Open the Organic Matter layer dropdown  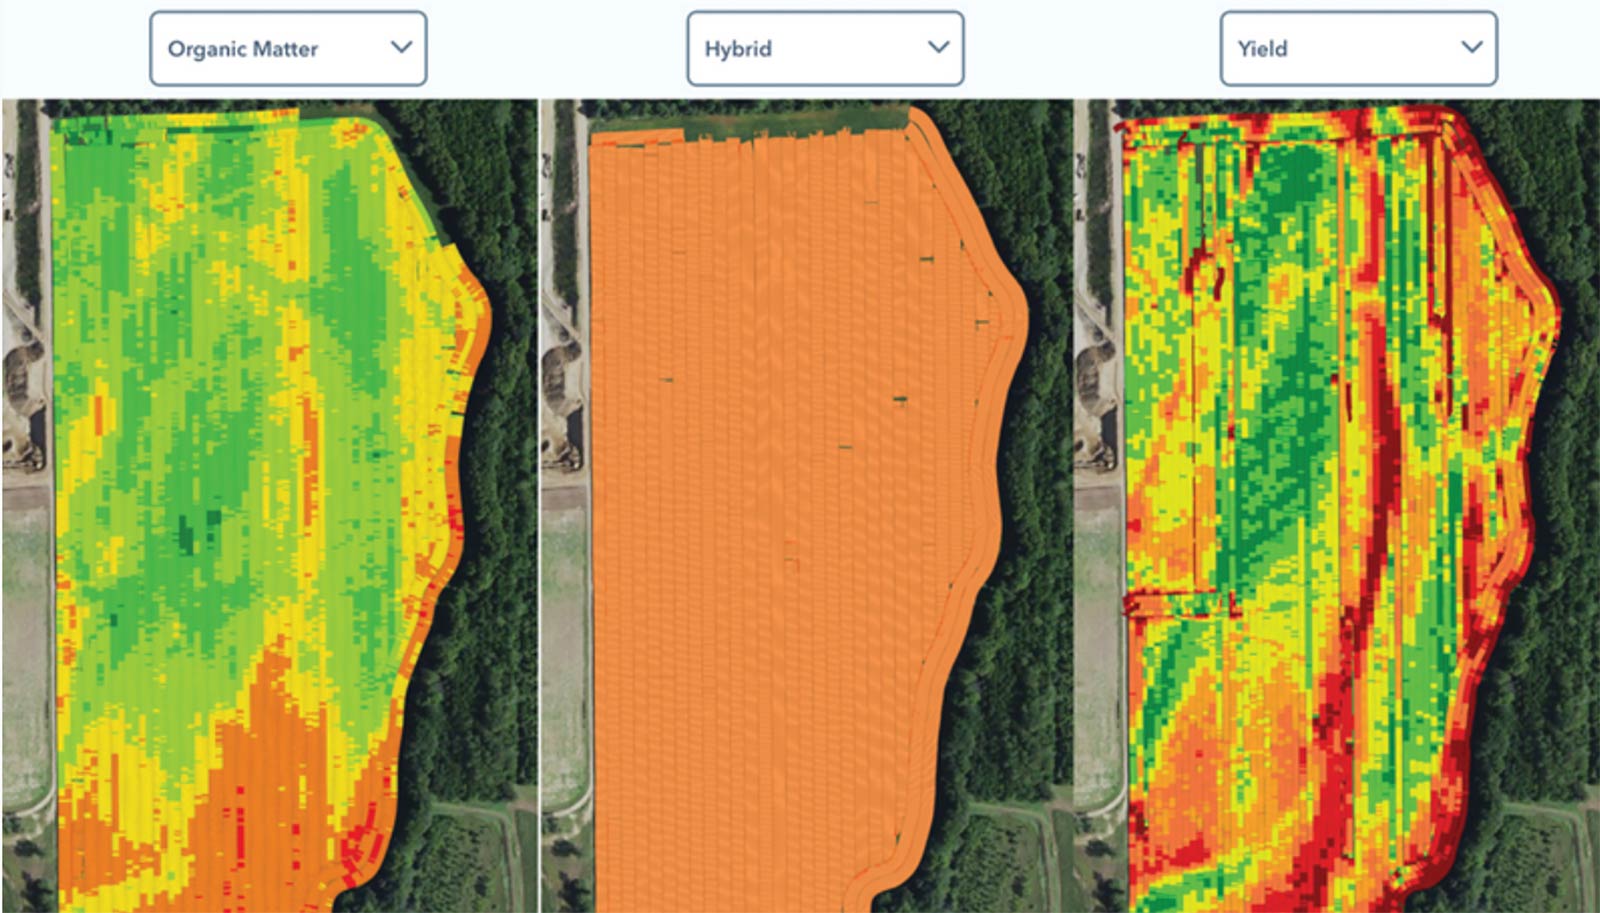[x=288, y=48]
